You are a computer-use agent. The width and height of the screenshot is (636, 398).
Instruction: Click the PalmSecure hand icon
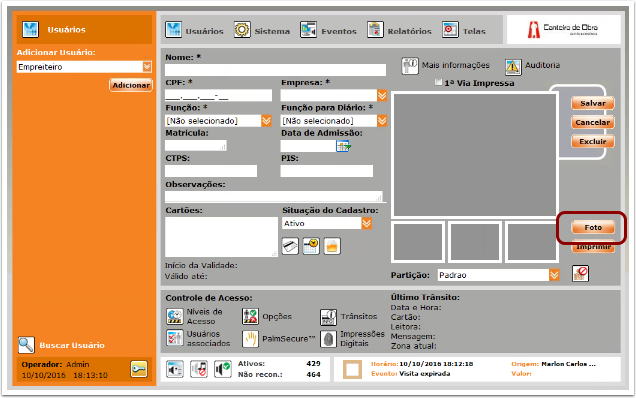click(250, 338)
